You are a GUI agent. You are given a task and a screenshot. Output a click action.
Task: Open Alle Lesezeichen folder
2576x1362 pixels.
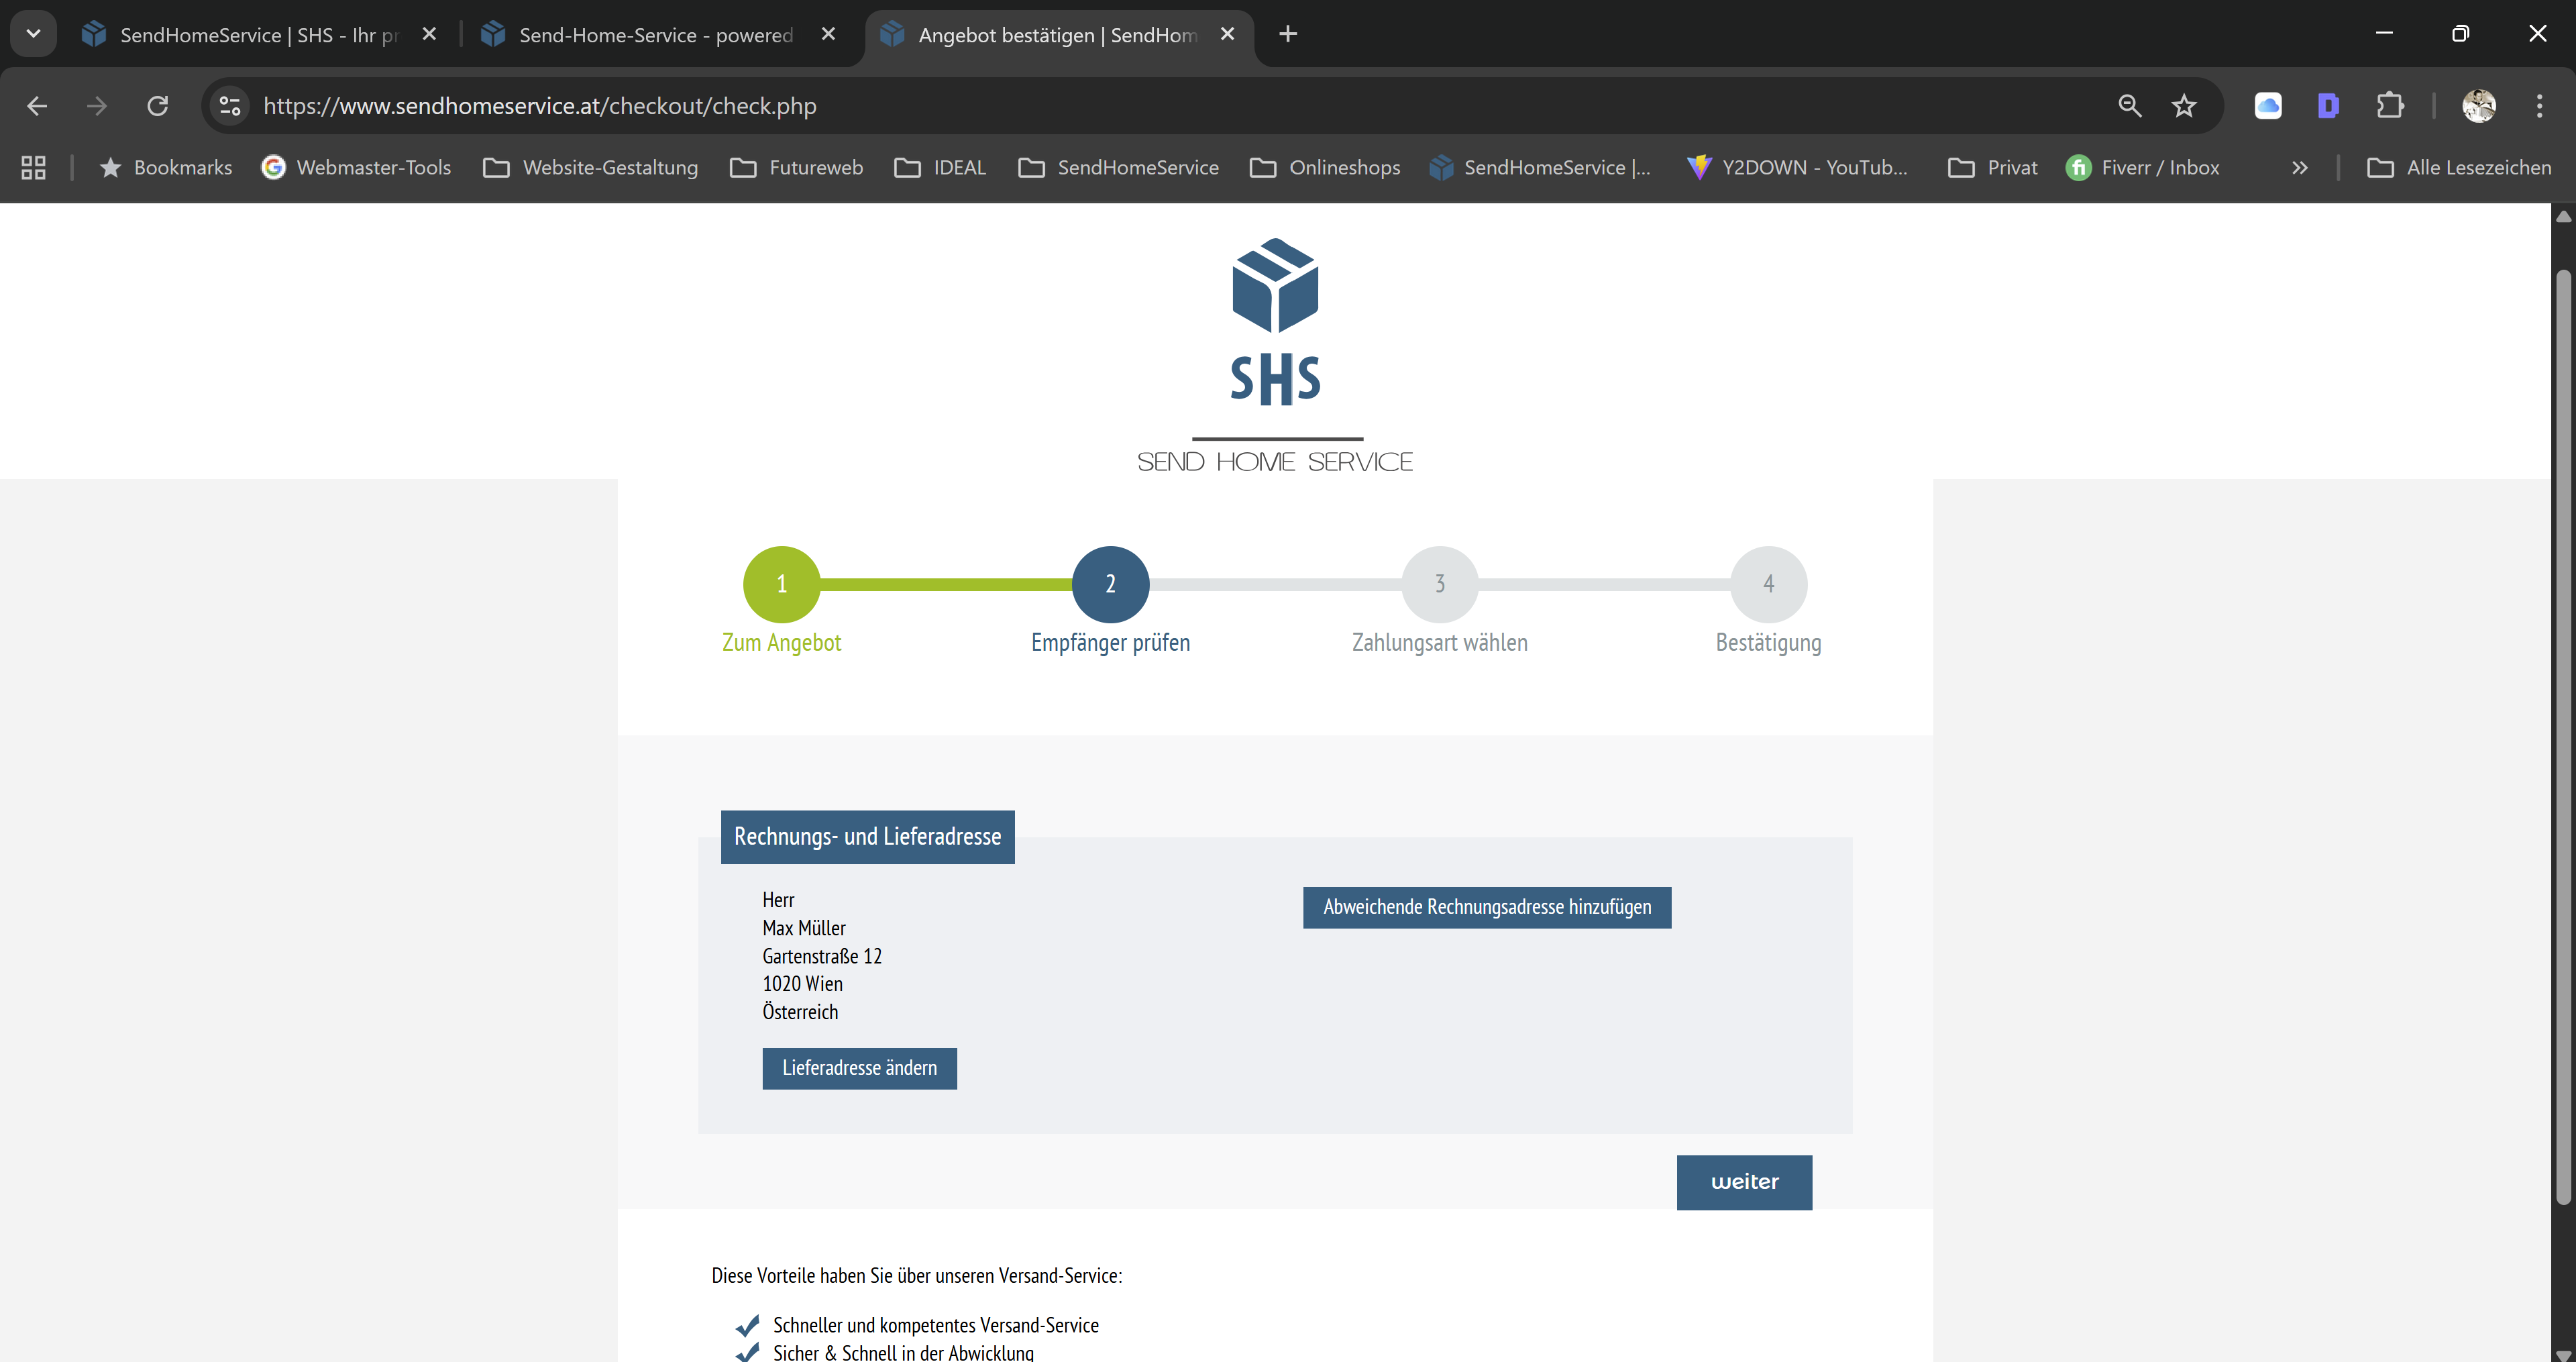(2459, 168)
